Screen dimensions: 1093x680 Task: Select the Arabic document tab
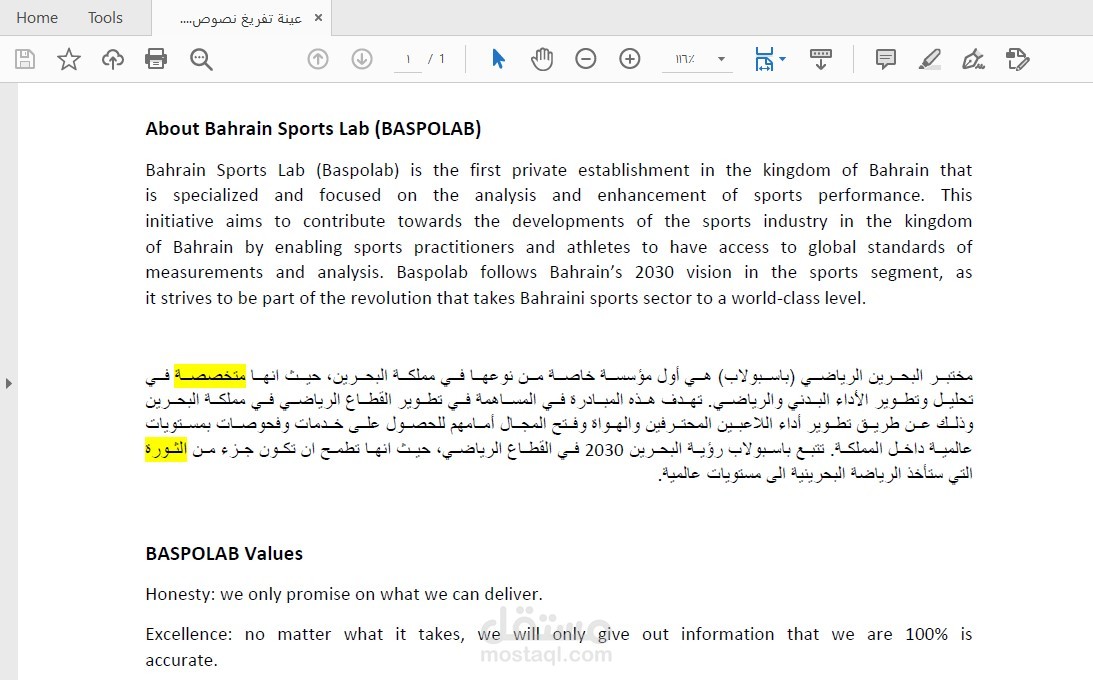(240, 19)
